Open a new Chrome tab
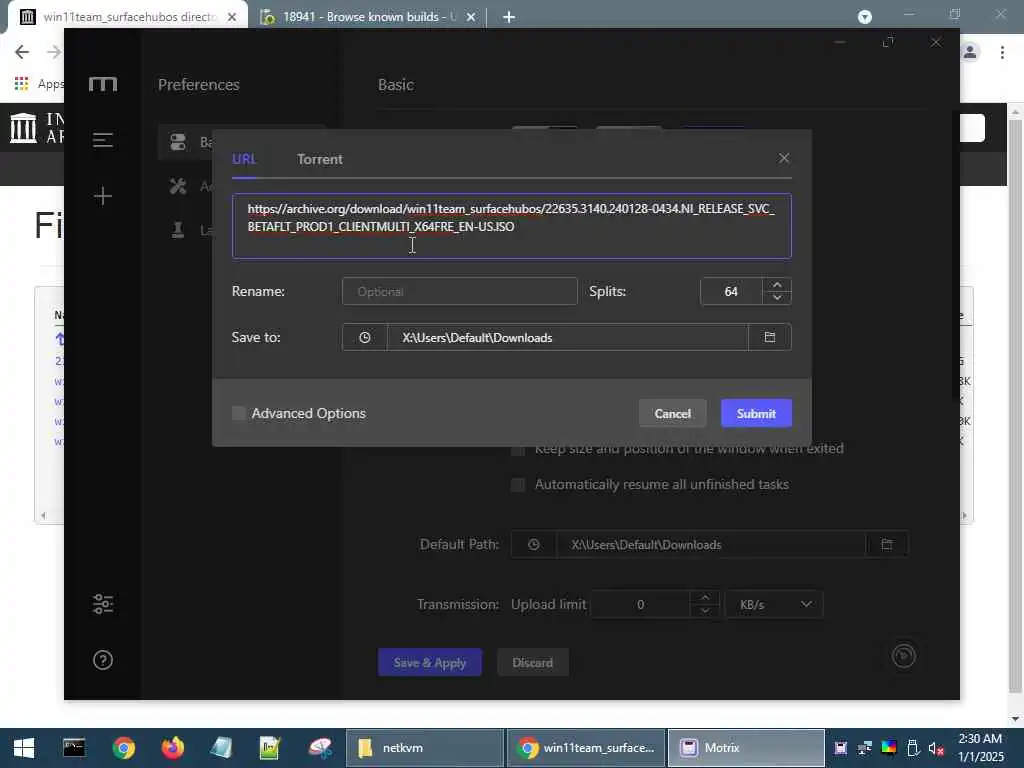This screenshot has height=768, width=1024. tap(509, 17)
